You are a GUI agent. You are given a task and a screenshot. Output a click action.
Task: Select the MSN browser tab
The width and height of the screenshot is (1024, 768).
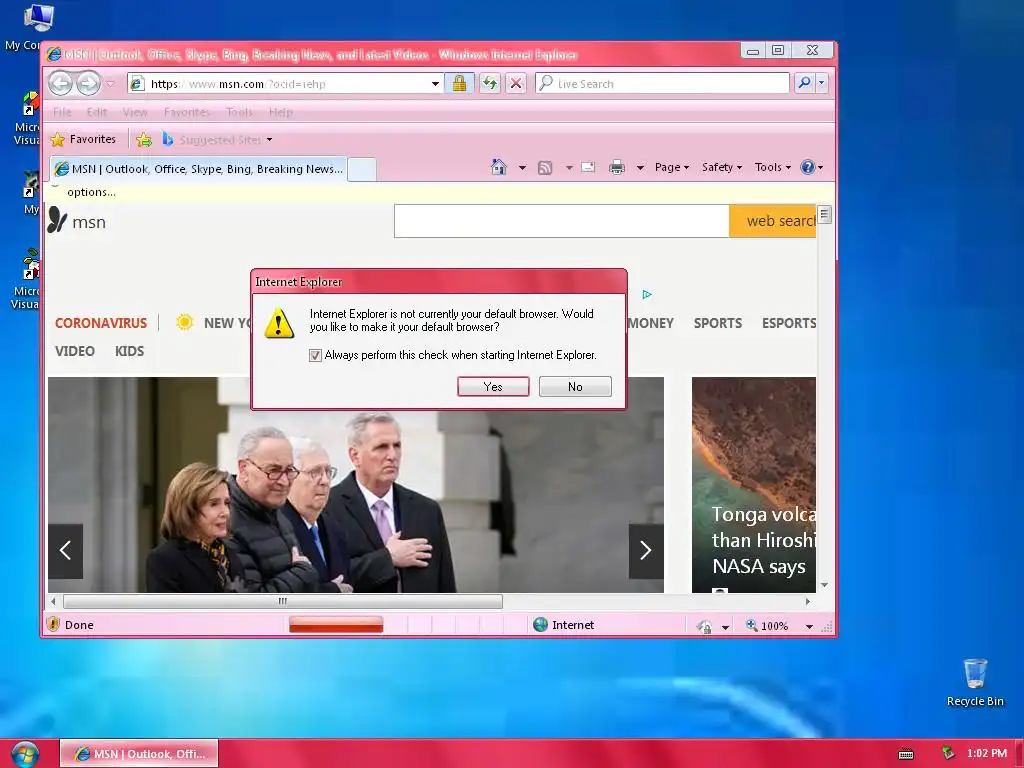click(199, 169)
